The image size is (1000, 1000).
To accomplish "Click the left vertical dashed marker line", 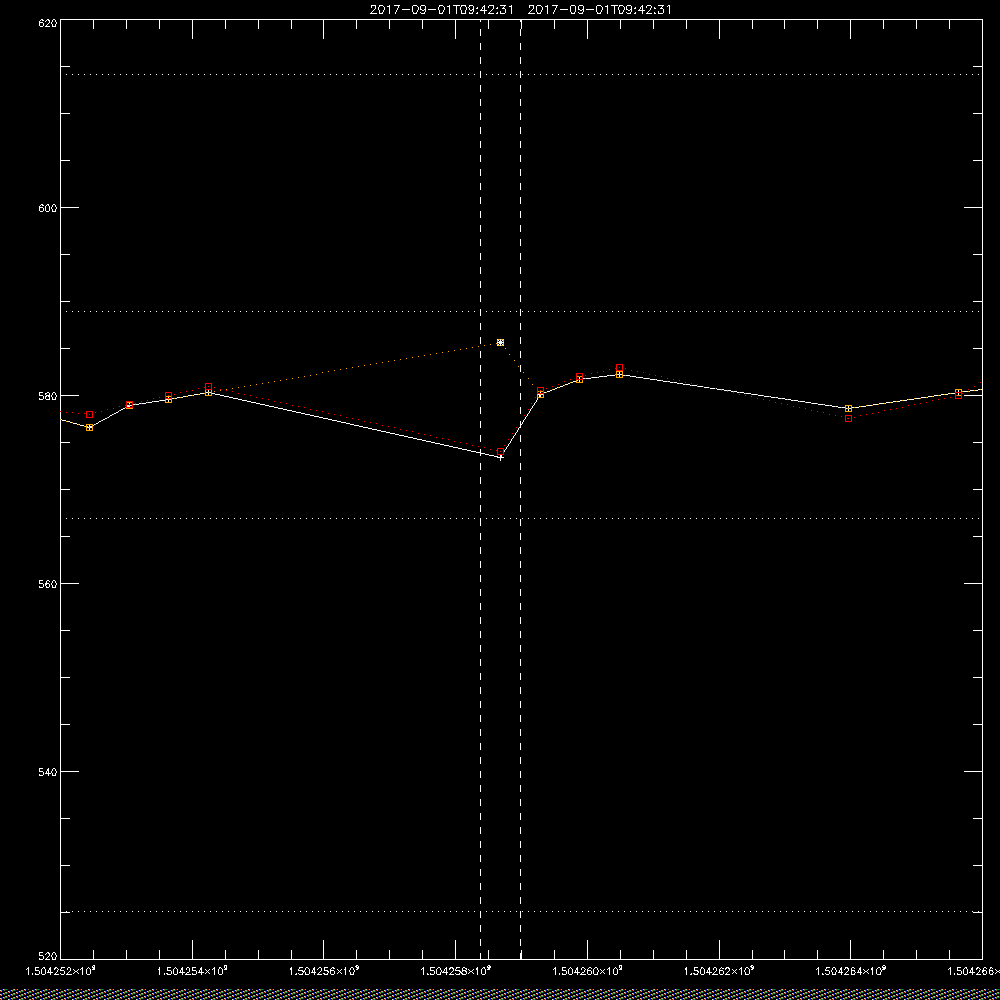I will [480, 489].
